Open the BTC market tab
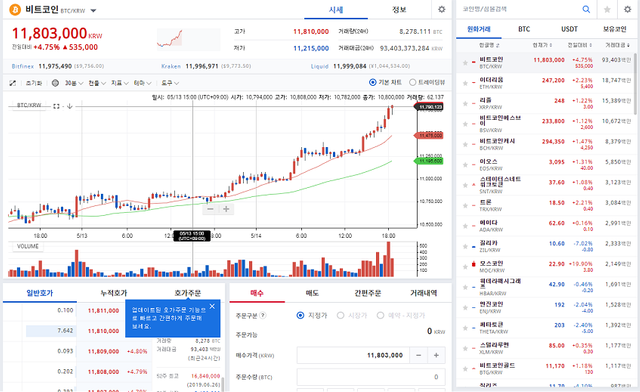 coord(524,29)
